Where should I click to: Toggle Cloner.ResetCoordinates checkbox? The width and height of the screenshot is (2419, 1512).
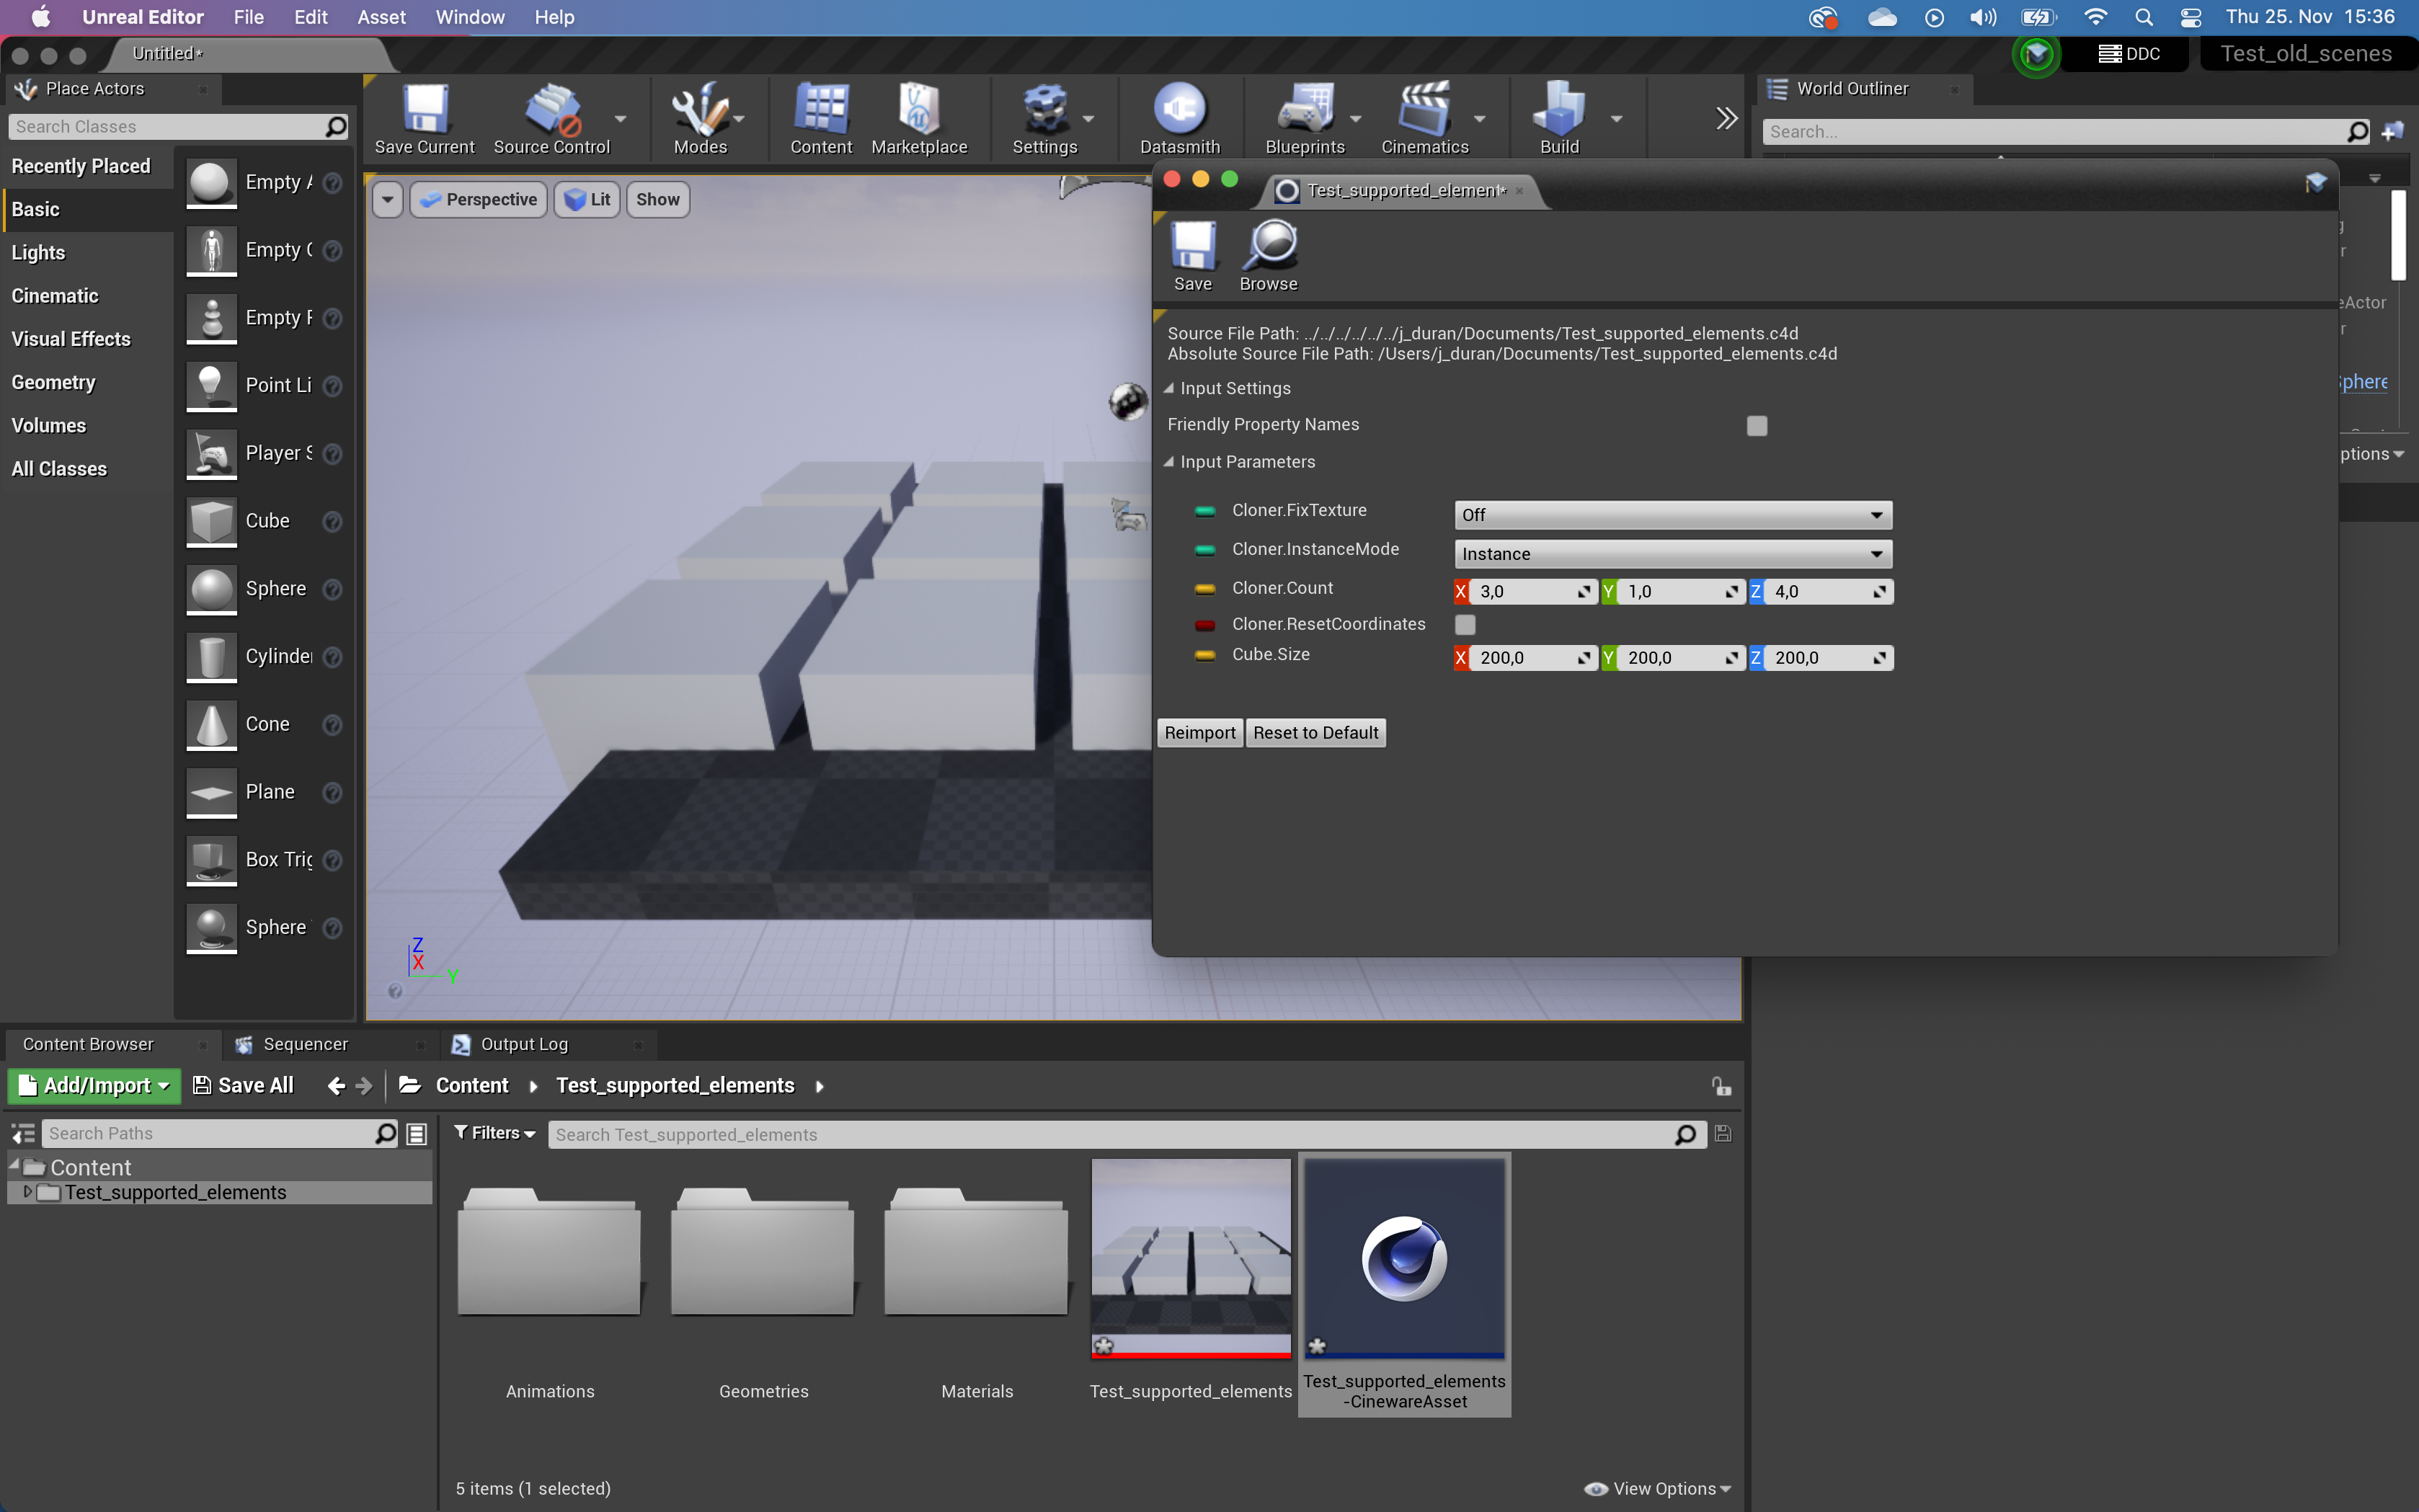[1464, 625]
